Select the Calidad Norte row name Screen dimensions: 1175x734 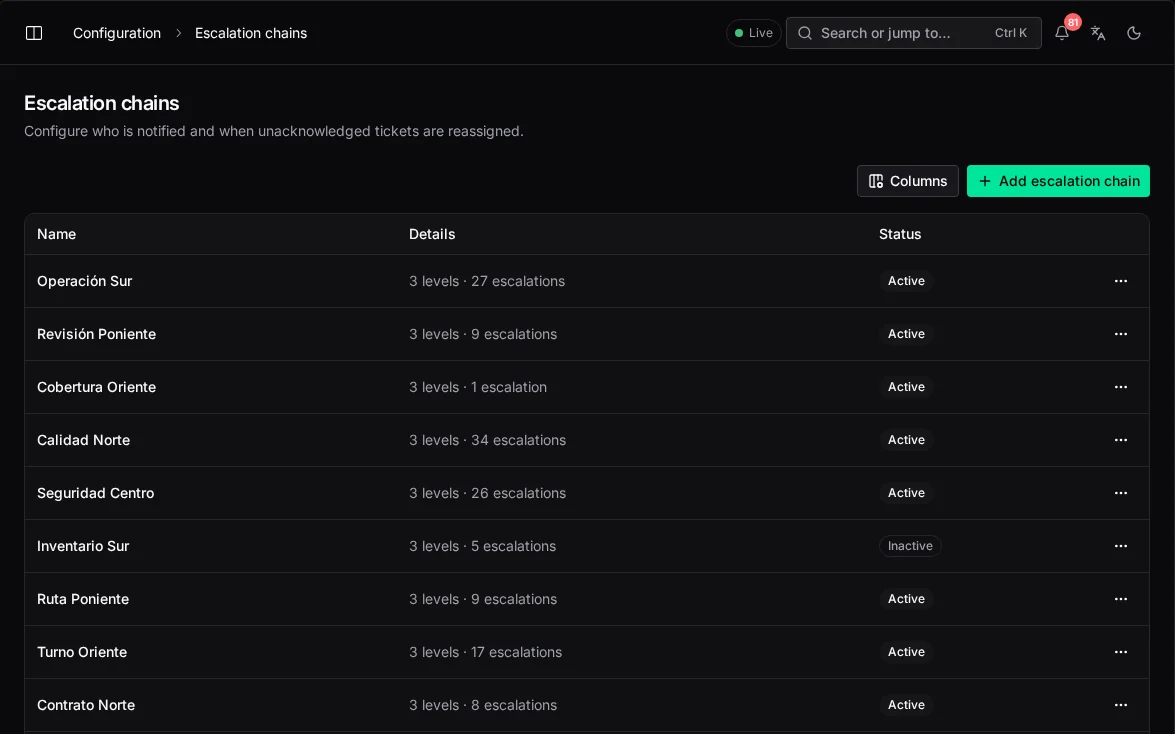pyautogui.click(x=83, y=440)
